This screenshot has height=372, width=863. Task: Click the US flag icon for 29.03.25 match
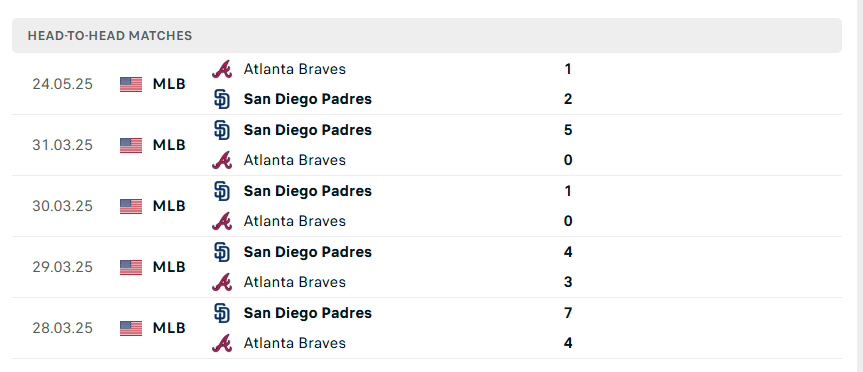[x=131, y=267]
